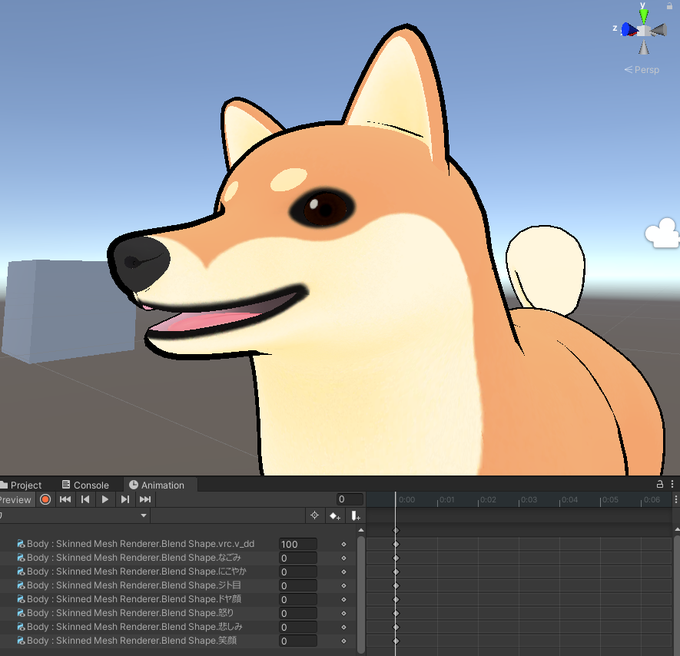Open key options diamond for ジト目
The width and height of the screenshot is (680, 656).
(343, 586)
